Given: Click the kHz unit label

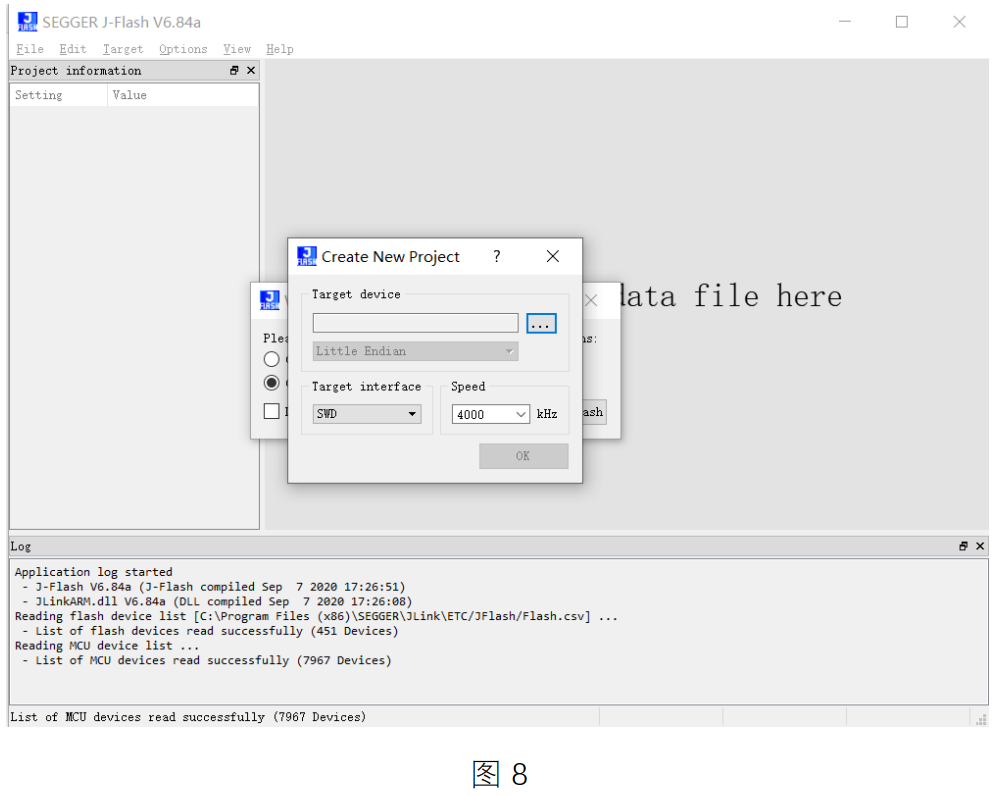Looking at the screenshot, I should point(547,414).
